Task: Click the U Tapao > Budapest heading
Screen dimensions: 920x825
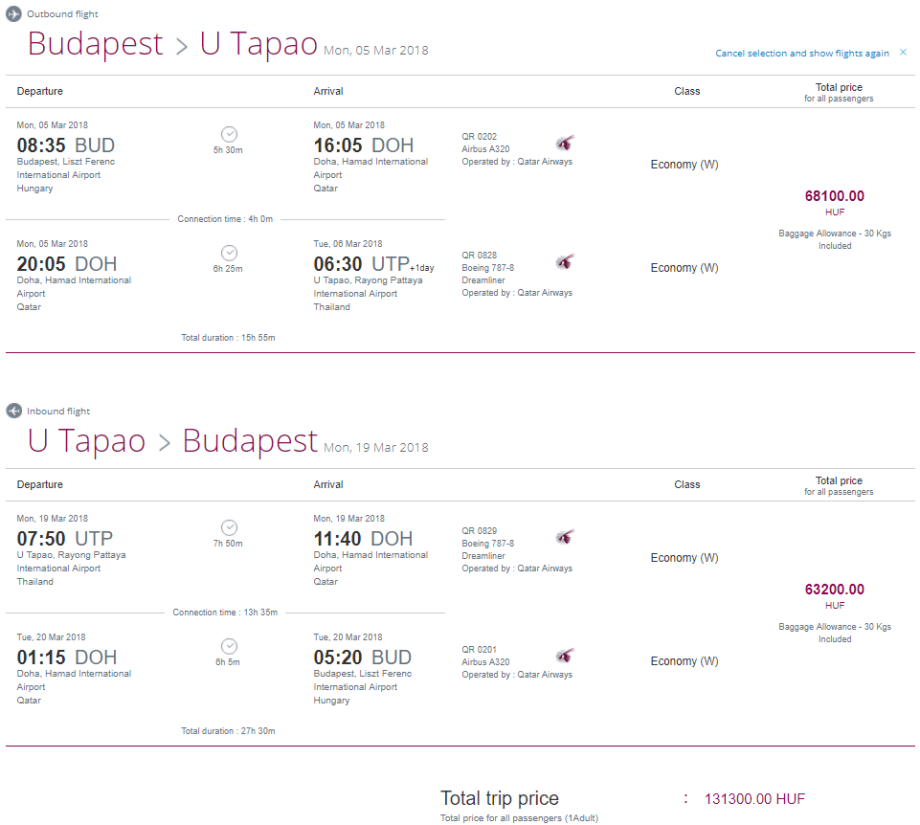Action: coord(172,441)
